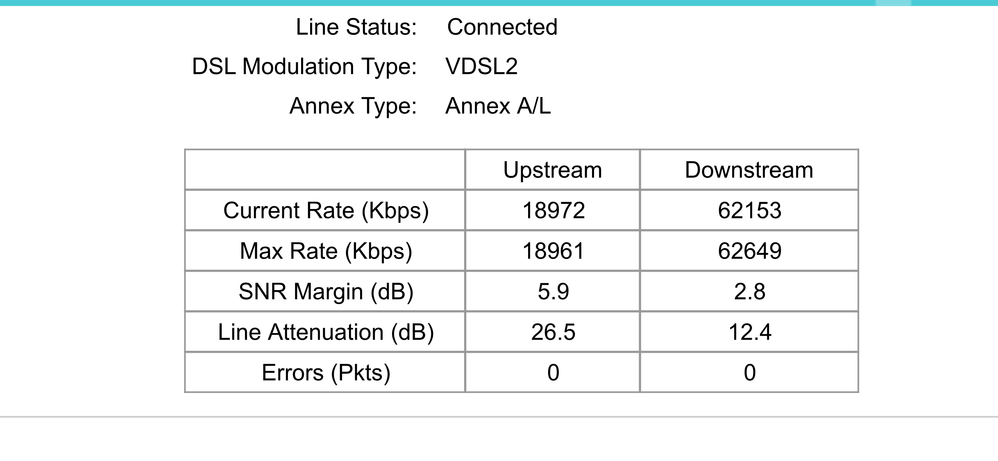Screen dimensions: 998x461
Task: Select the SNR Margin (dB) row label
Action: tap(325, 293)
